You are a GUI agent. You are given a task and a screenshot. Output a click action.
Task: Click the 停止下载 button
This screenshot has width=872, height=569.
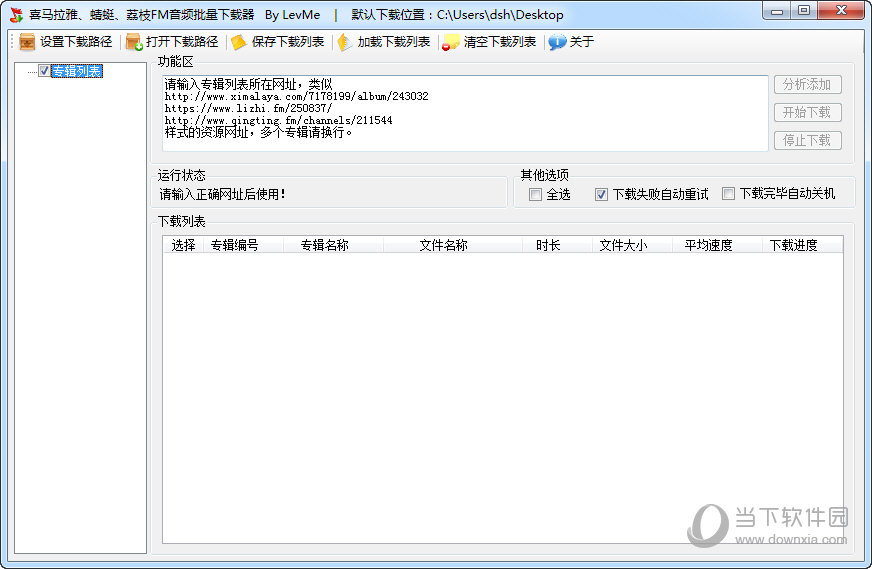click(x=807, y=140)
